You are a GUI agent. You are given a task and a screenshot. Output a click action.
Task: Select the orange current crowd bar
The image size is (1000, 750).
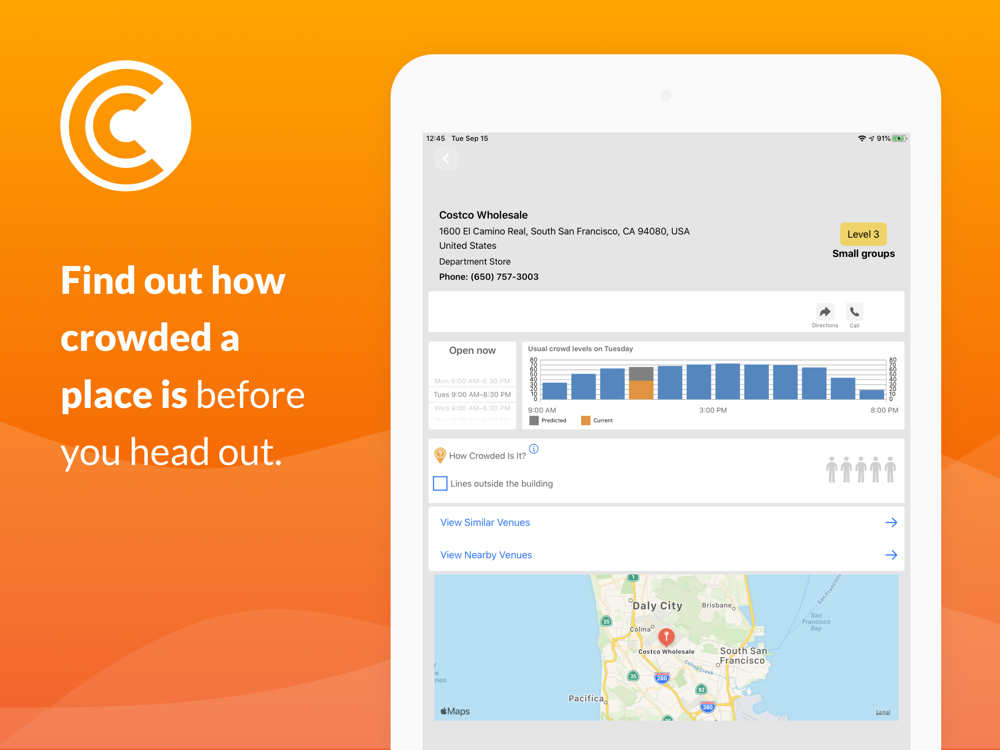641,390
